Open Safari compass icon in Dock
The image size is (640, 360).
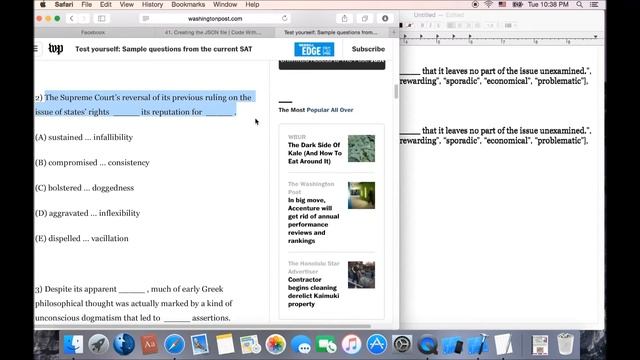[x=174, y=344]
